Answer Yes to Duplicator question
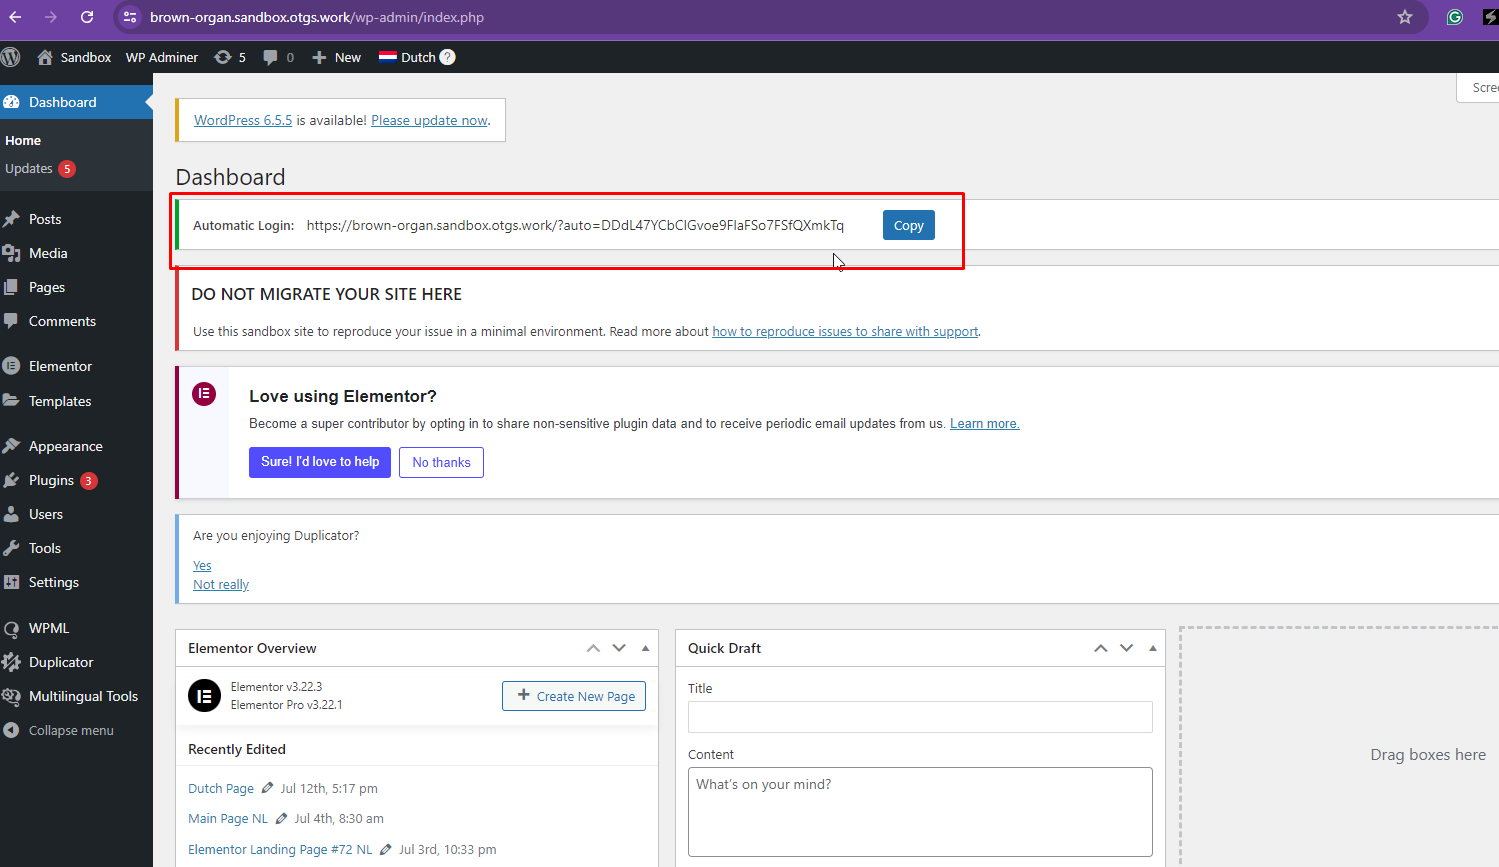 pos(202,566)
